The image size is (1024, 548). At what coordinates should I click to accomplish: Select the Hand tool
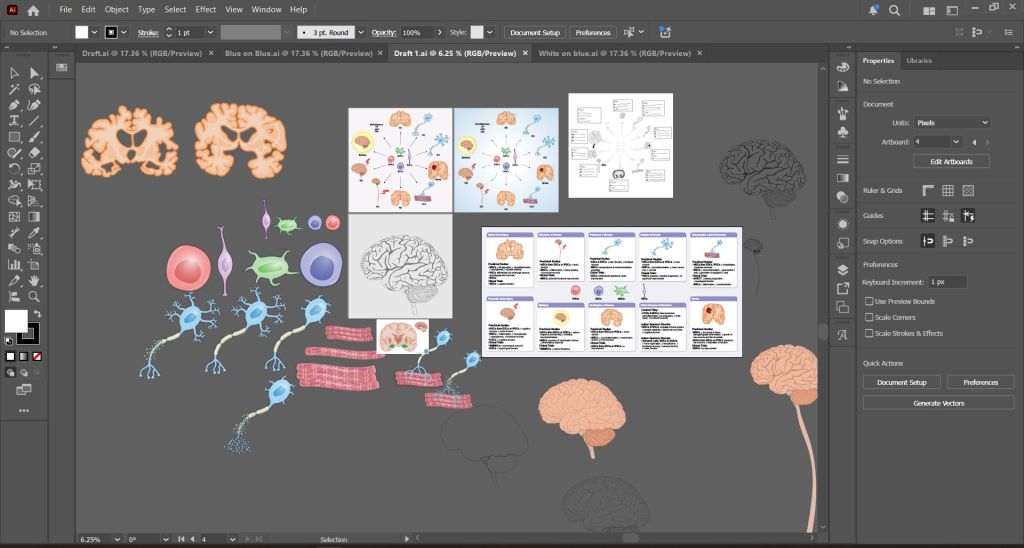[35, 281]
